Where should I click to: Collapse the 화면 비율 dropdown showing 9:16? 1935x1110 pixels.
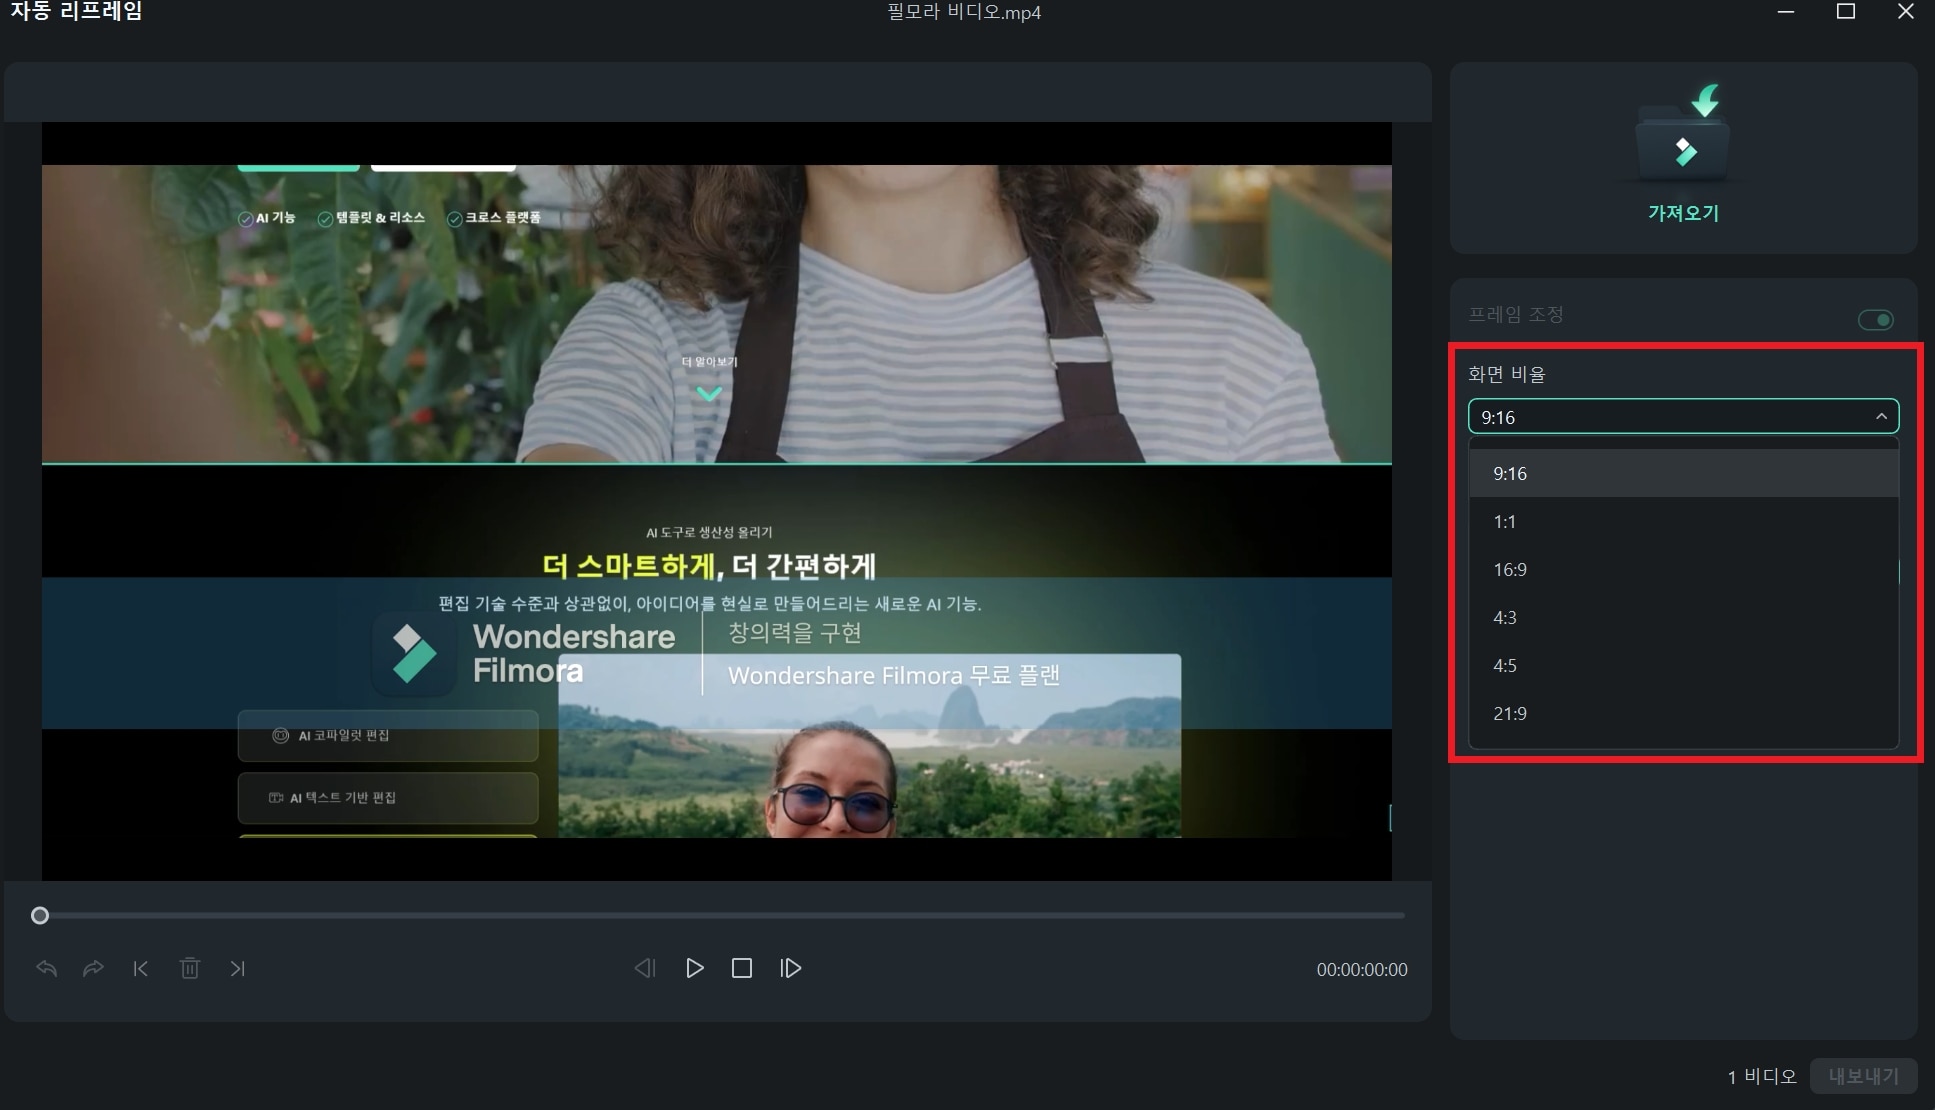click(x=1684, y=417)
